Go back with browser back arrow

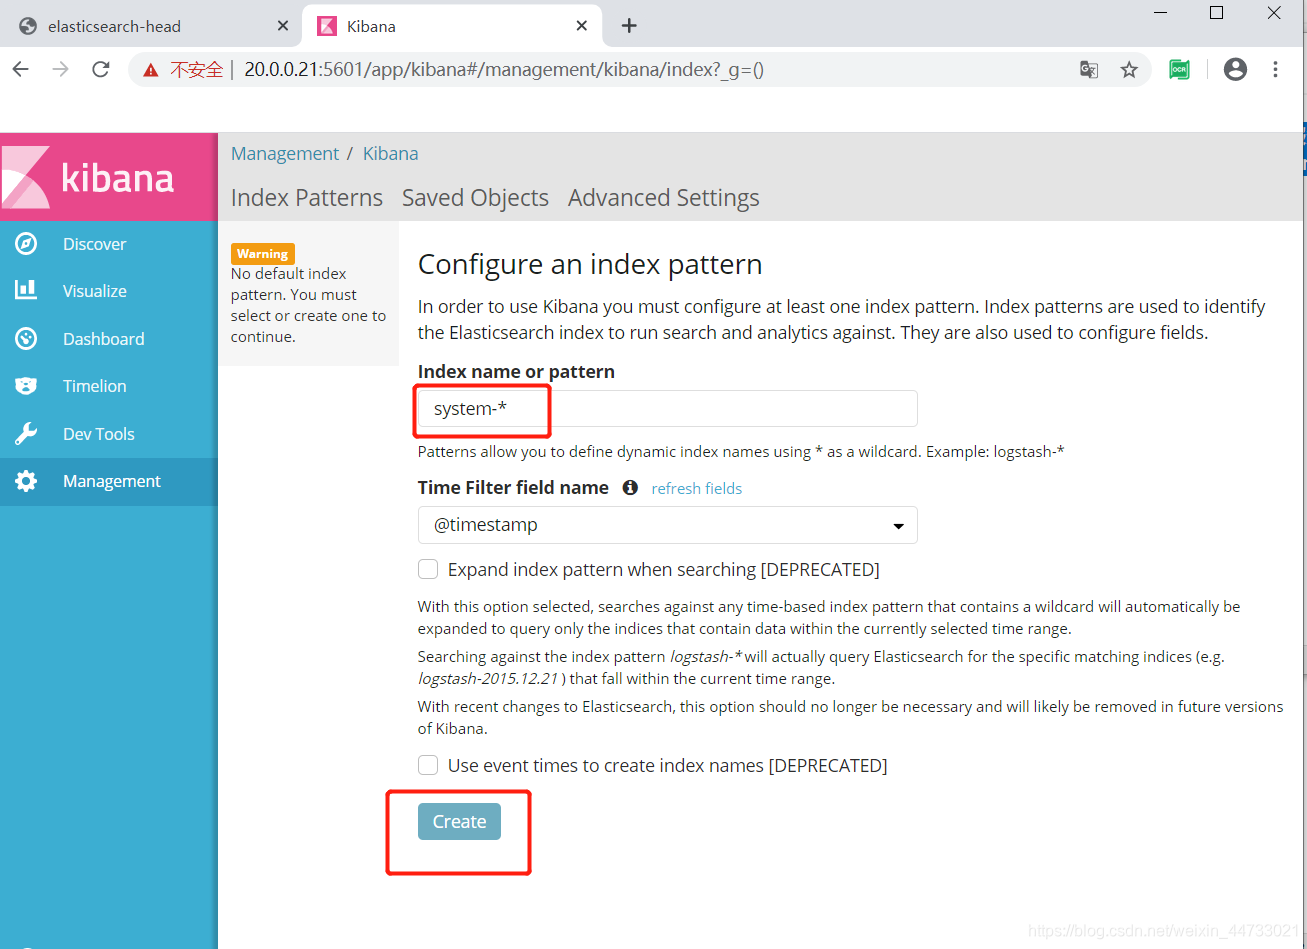(21, 69)
